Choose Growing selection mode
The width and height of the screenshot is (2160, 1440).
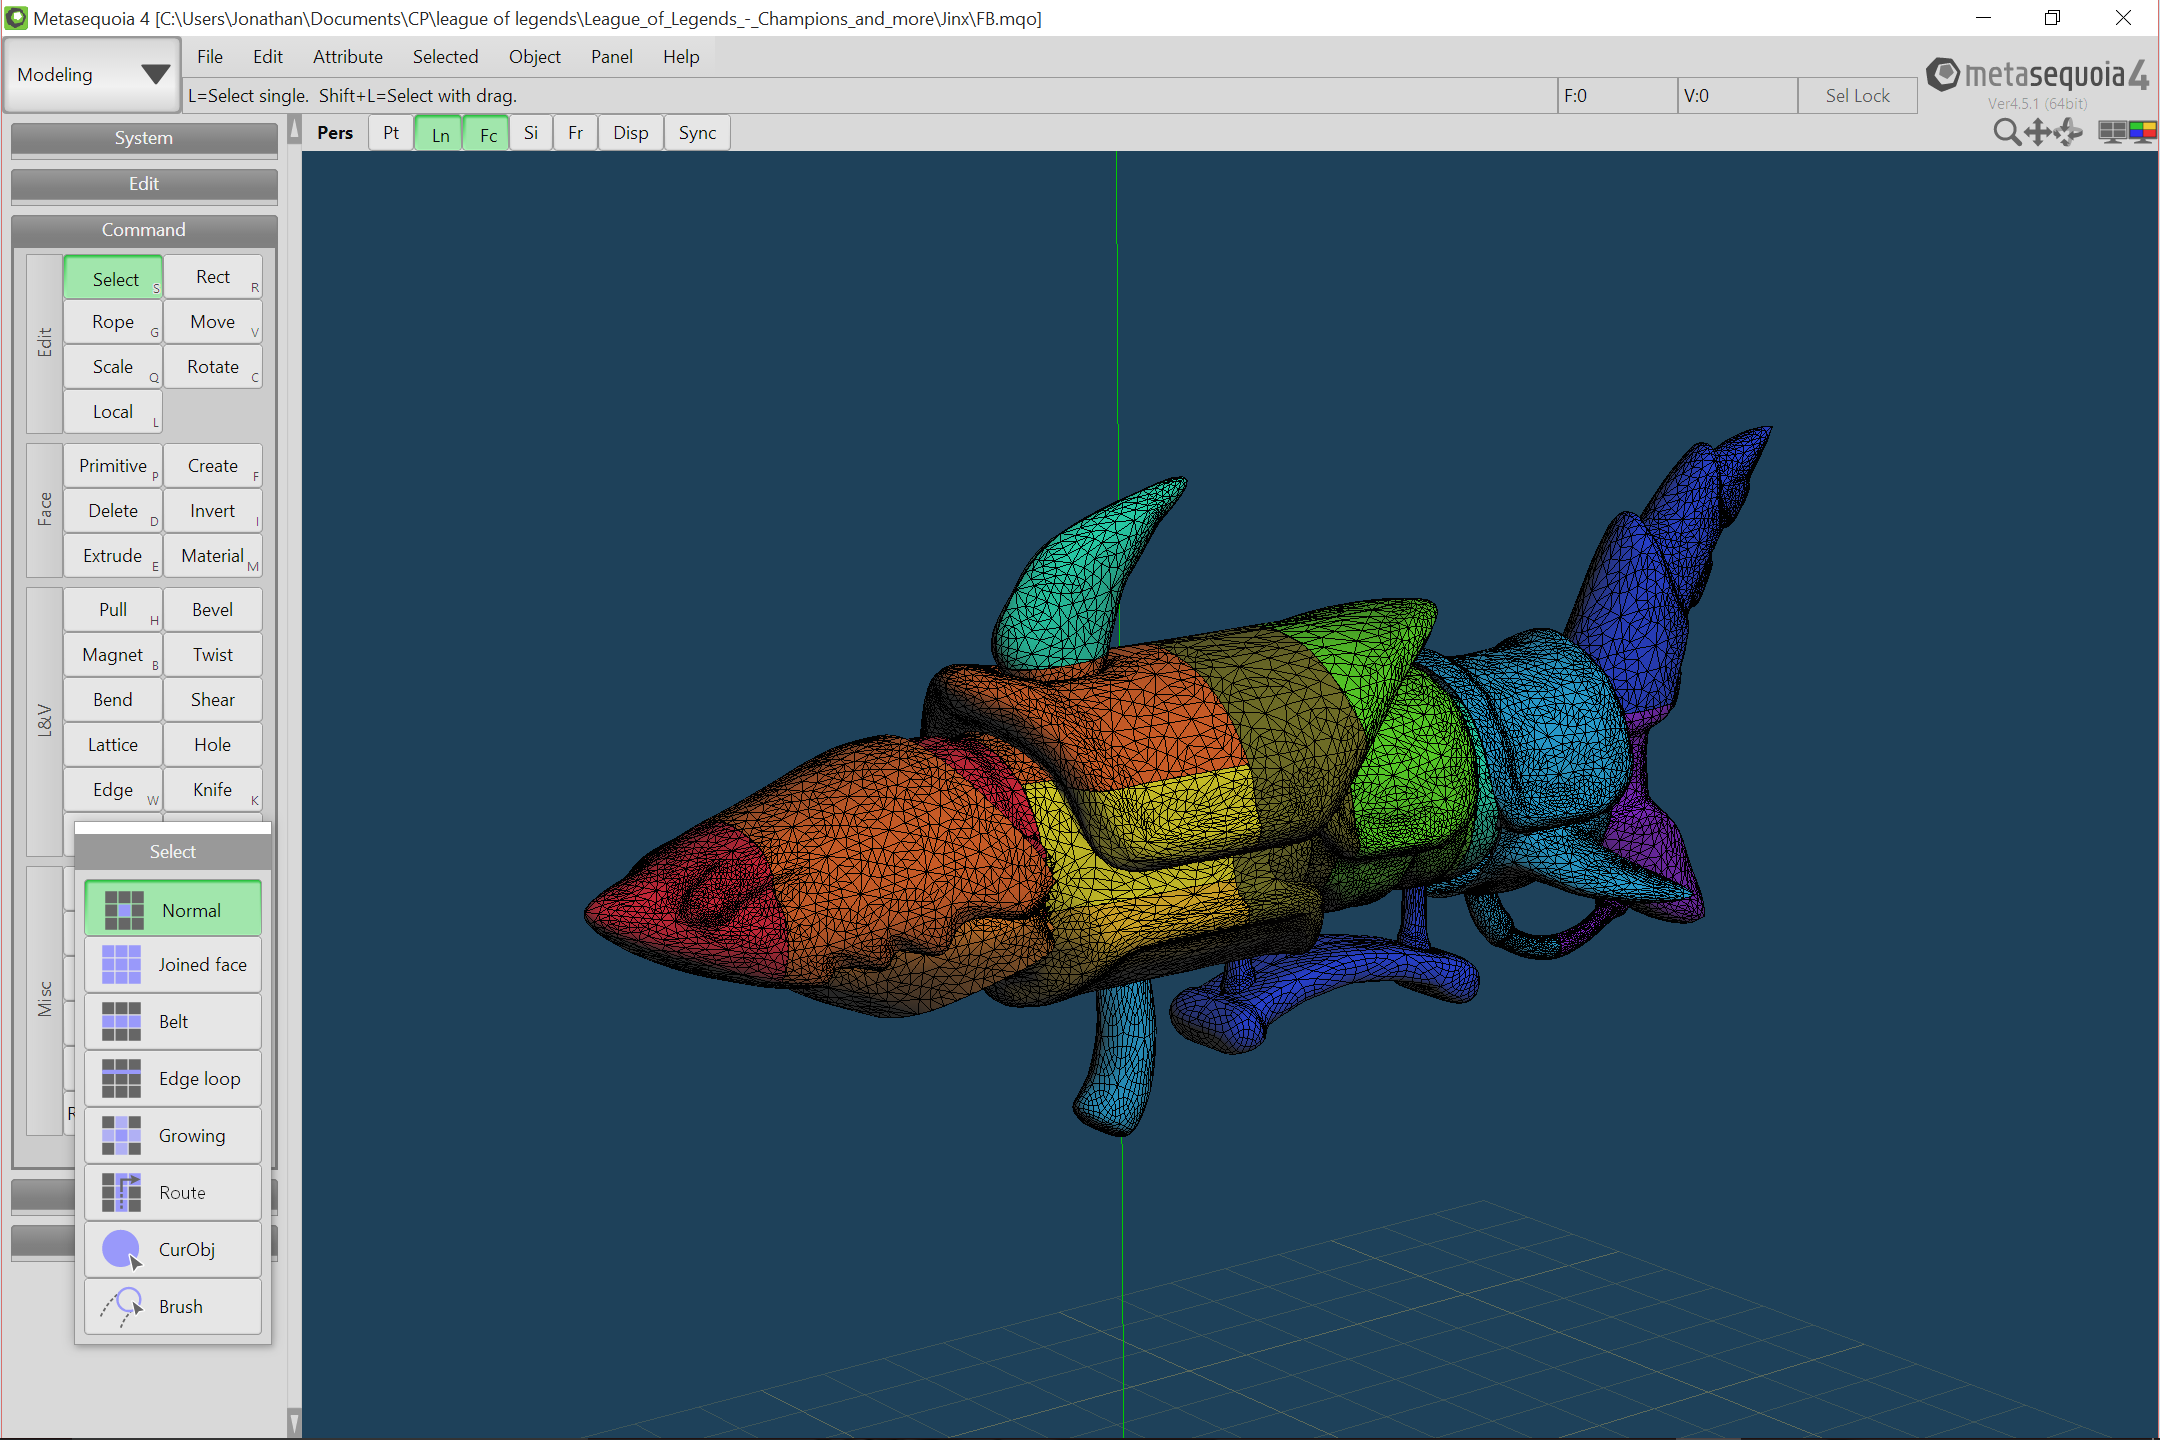click(x=173, y=1136)
